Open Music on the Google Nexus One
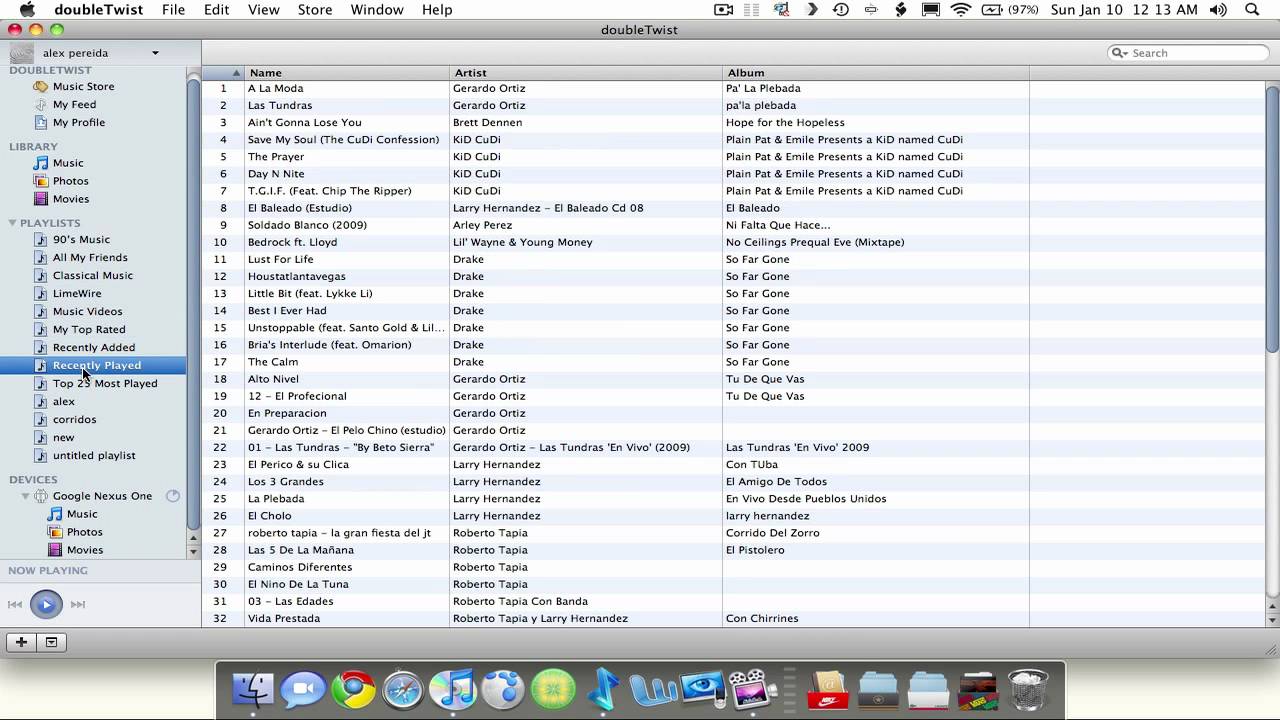 82,514
